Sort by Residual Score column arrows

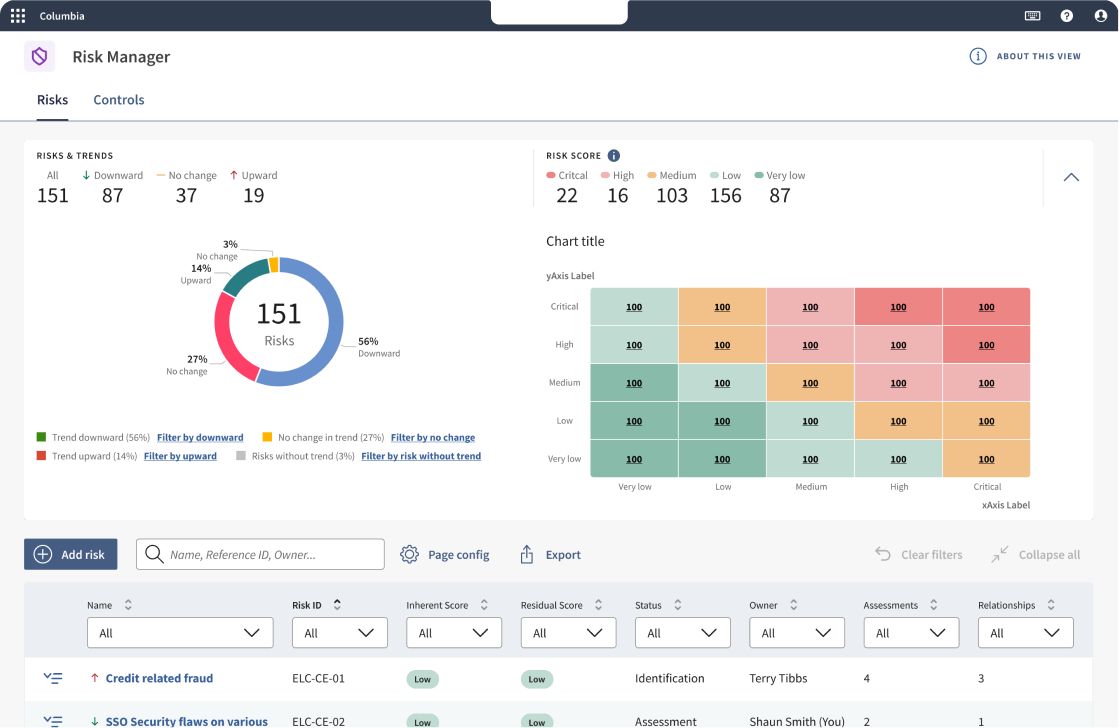598,605
